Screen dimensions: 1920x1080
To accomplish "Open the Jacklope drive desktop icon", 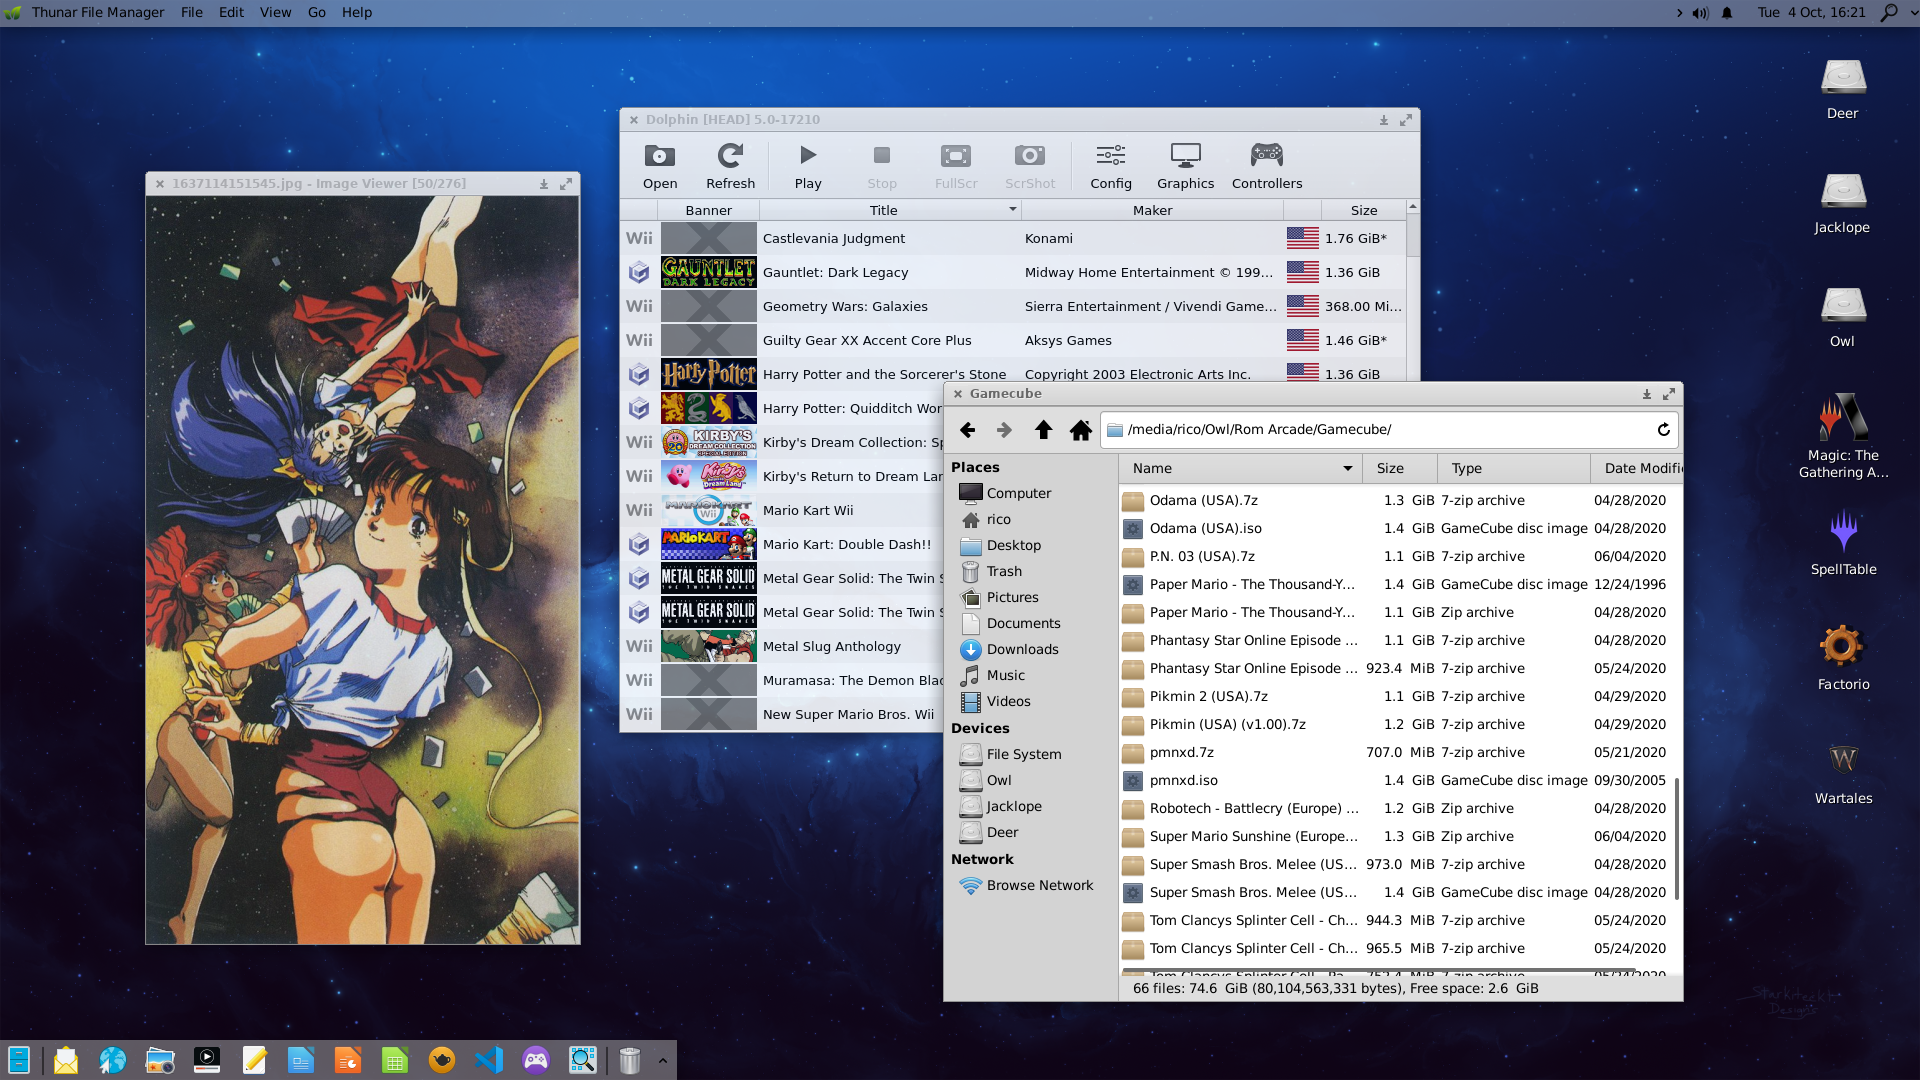I will 1842,203.
